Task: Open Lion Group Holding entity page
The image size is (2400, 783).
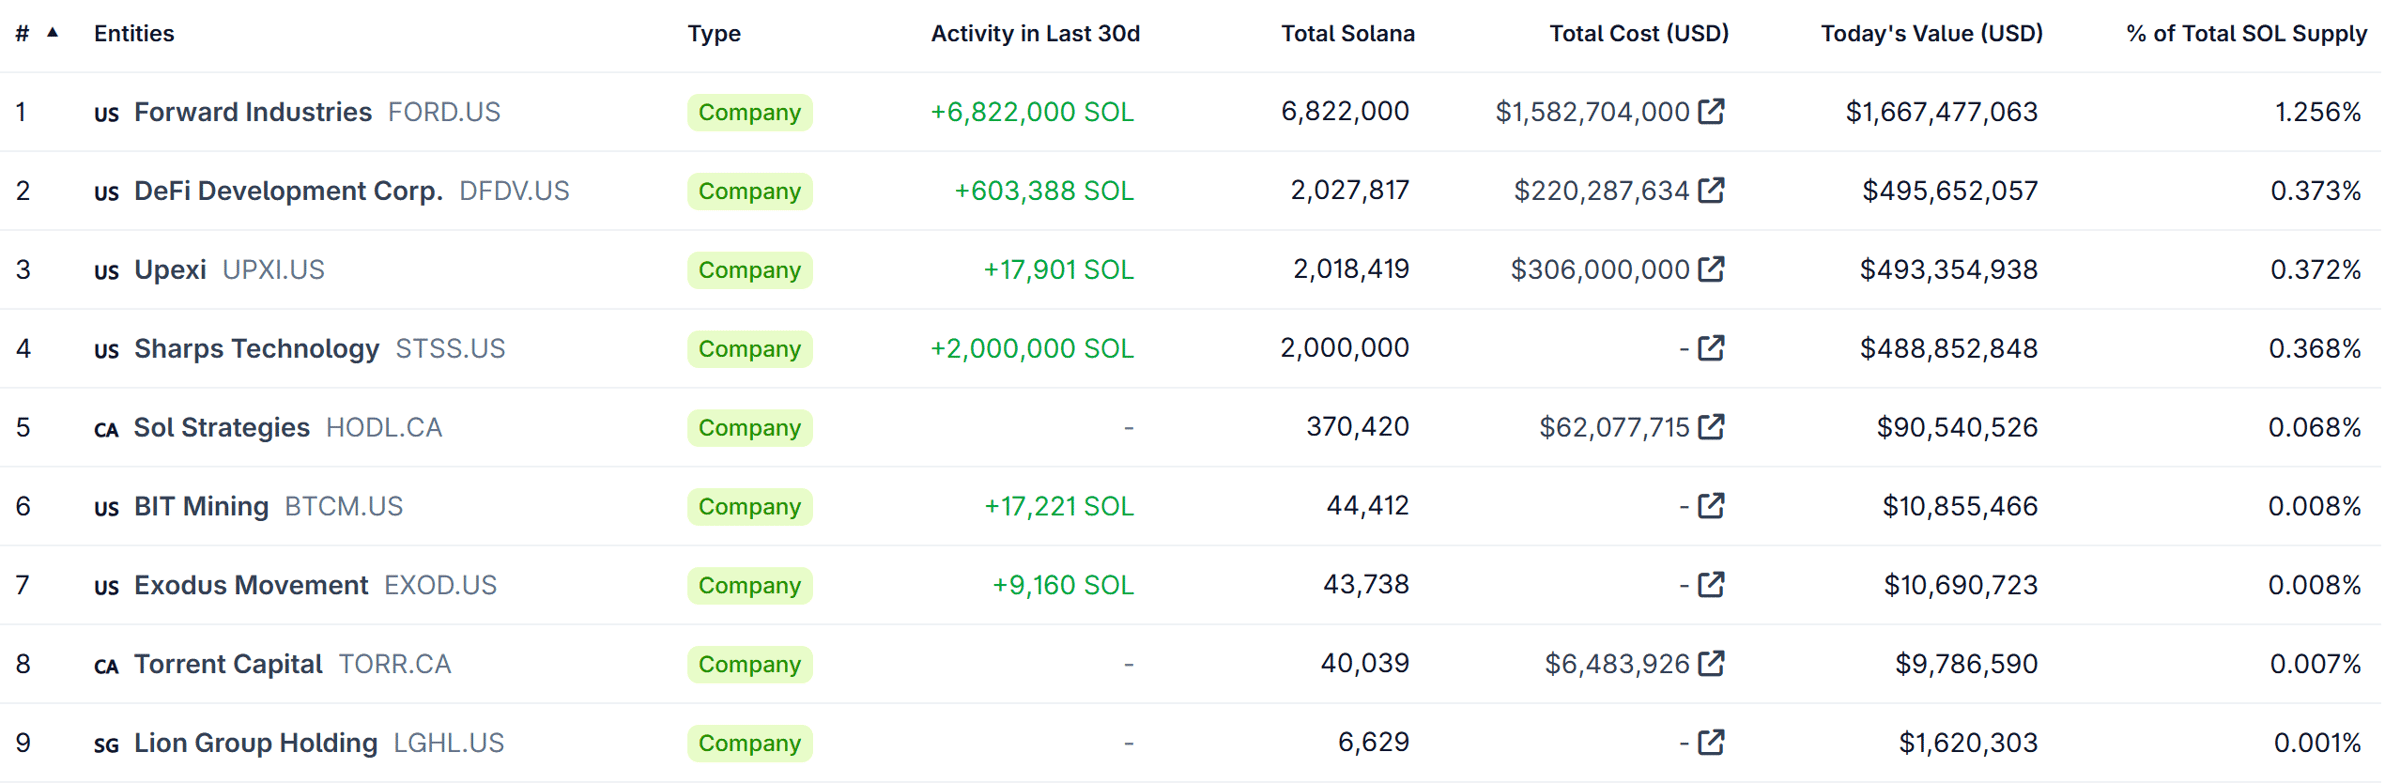Action: pos(256,742)
